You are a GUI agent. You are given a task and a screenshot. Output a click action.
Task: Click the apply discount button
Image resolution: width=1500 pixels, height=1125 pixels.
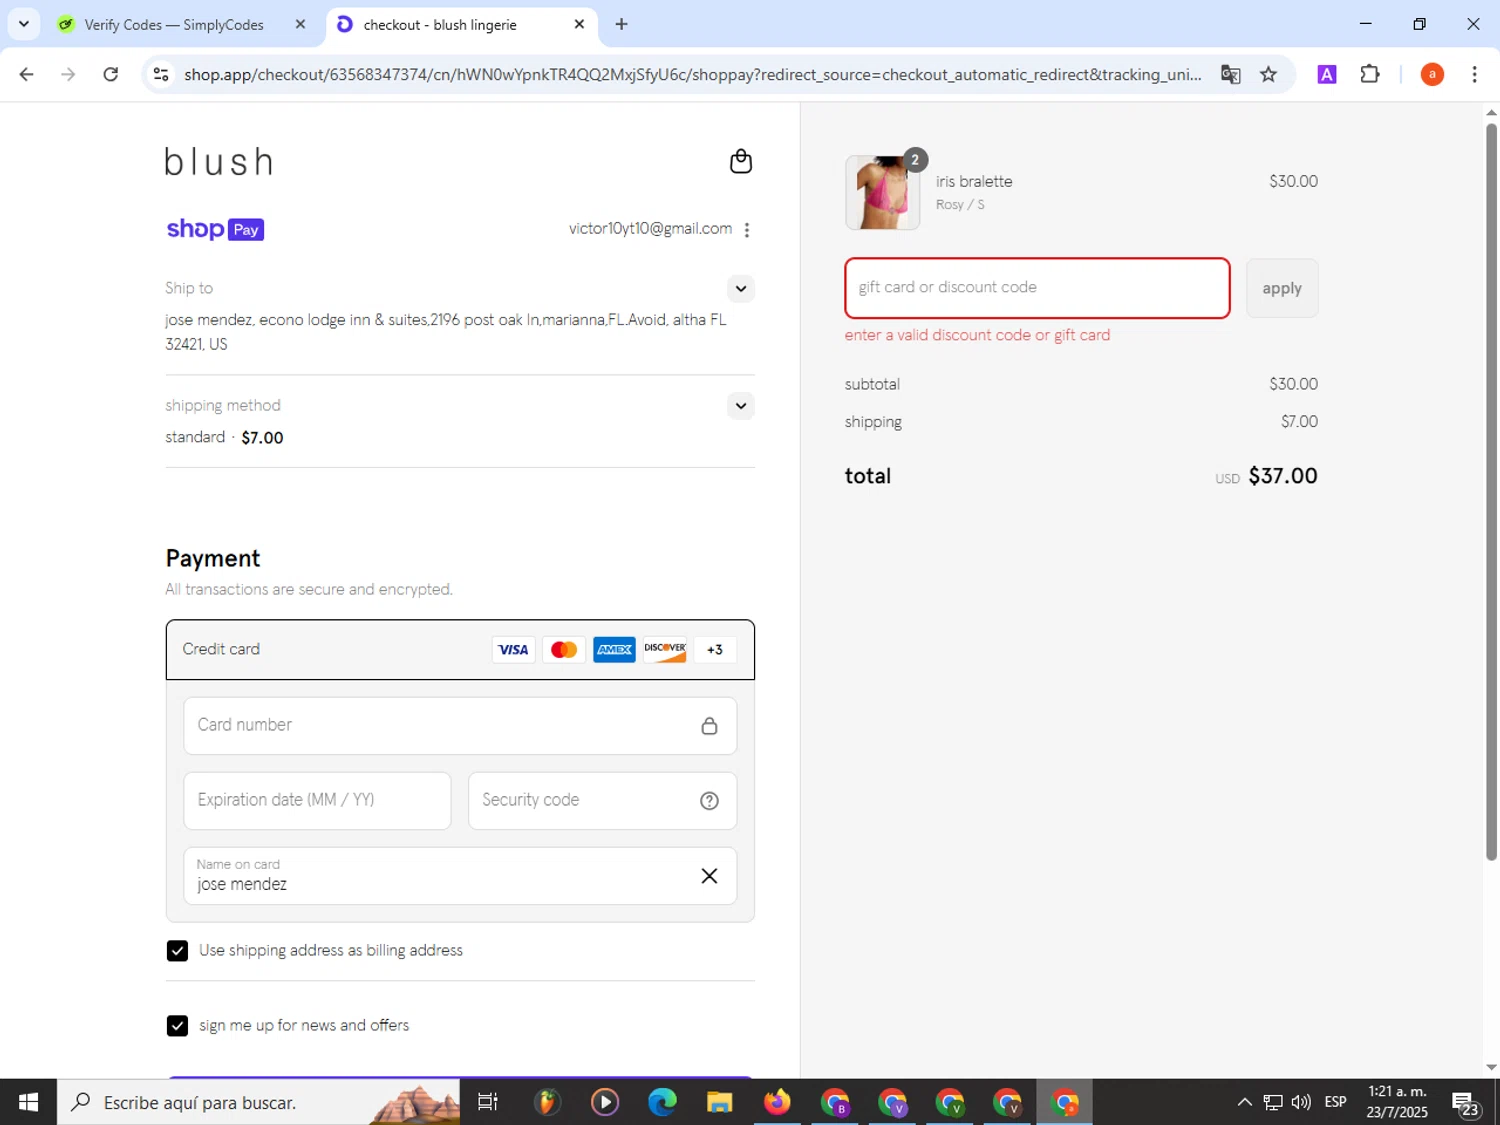tap(1282, 288)
